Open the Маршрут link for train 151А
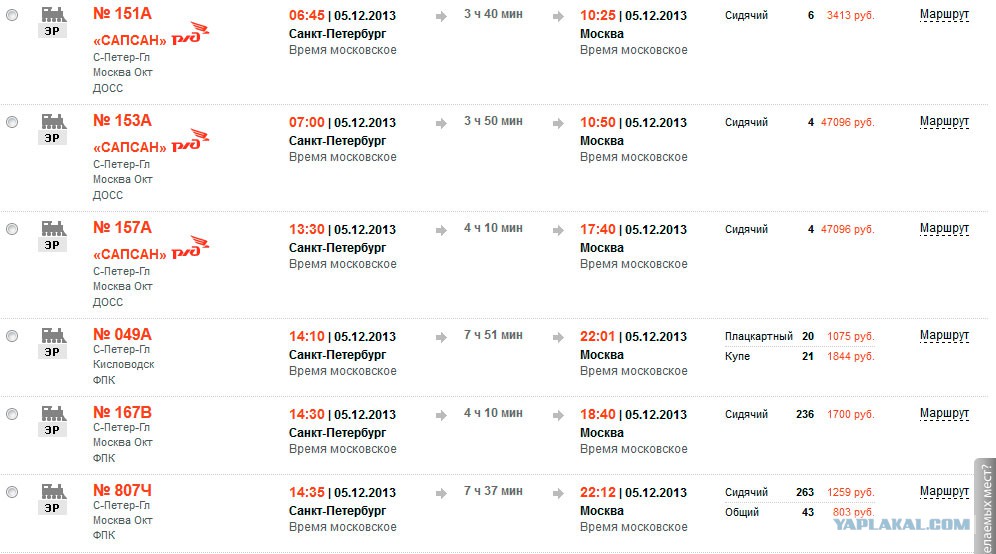The image size is (996, 554). [x=944, y=15]
